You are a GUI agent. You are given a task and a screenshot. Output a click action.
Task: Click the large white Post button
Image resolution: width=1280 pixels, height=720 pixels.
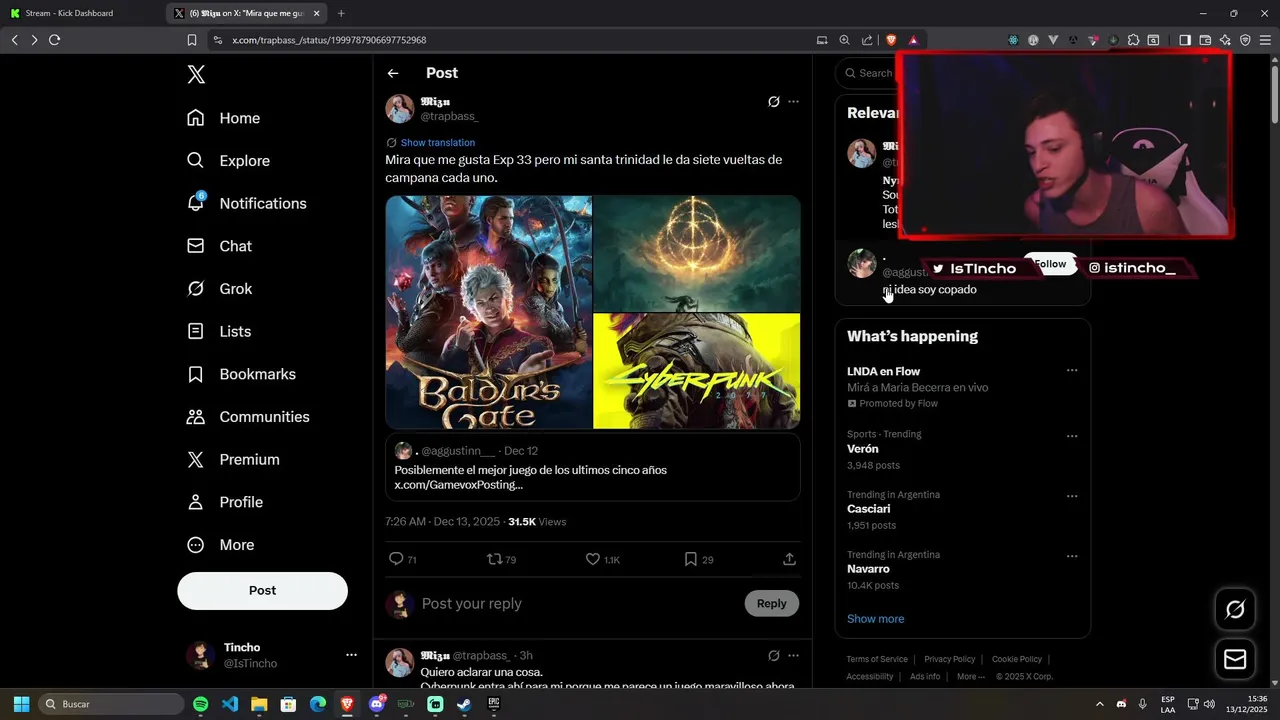coord(263,591)
